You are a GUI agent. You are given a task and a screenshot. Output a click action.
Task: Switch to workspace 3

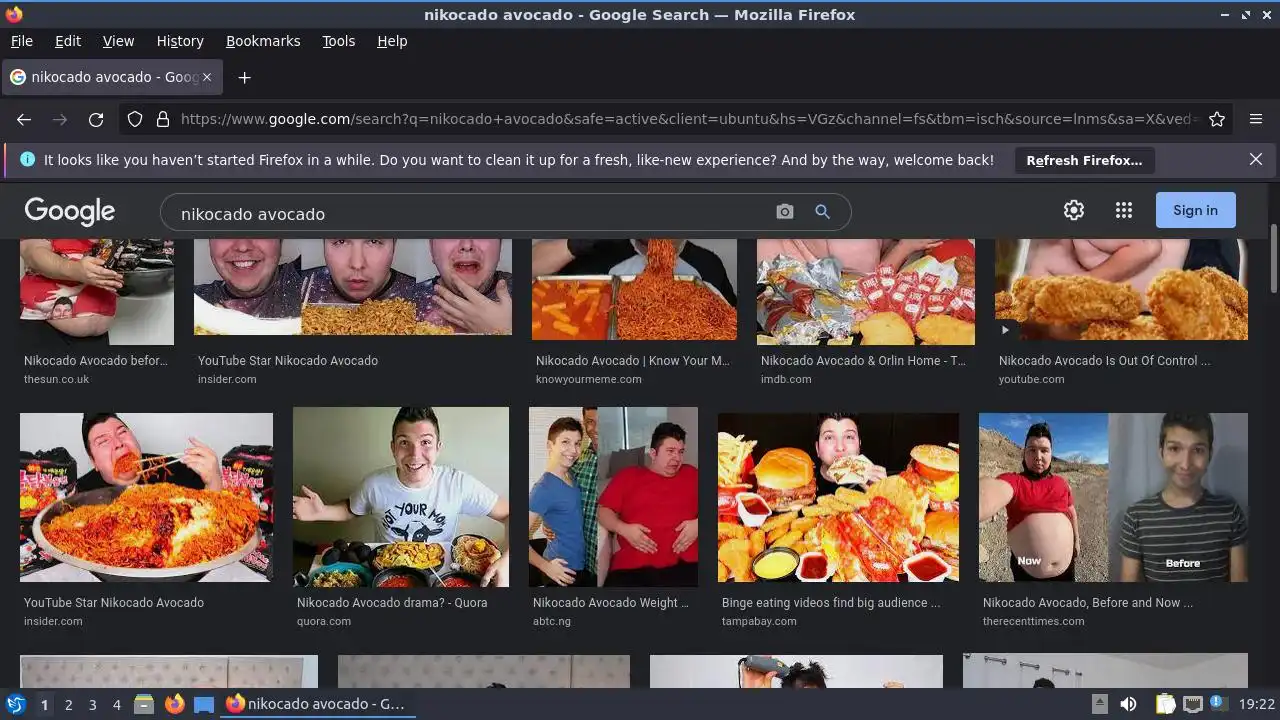[92, 704]
